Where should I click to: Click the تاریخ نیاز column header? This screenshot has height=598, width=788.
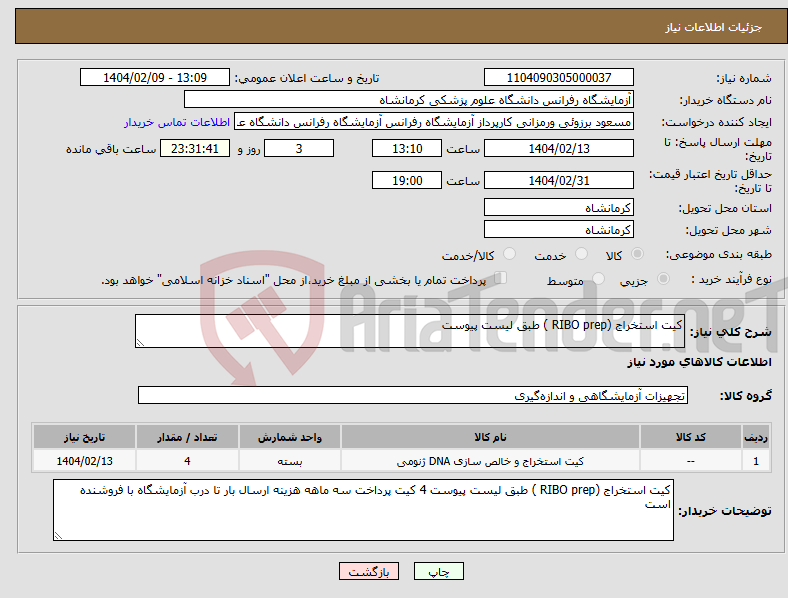pos(84,437)
